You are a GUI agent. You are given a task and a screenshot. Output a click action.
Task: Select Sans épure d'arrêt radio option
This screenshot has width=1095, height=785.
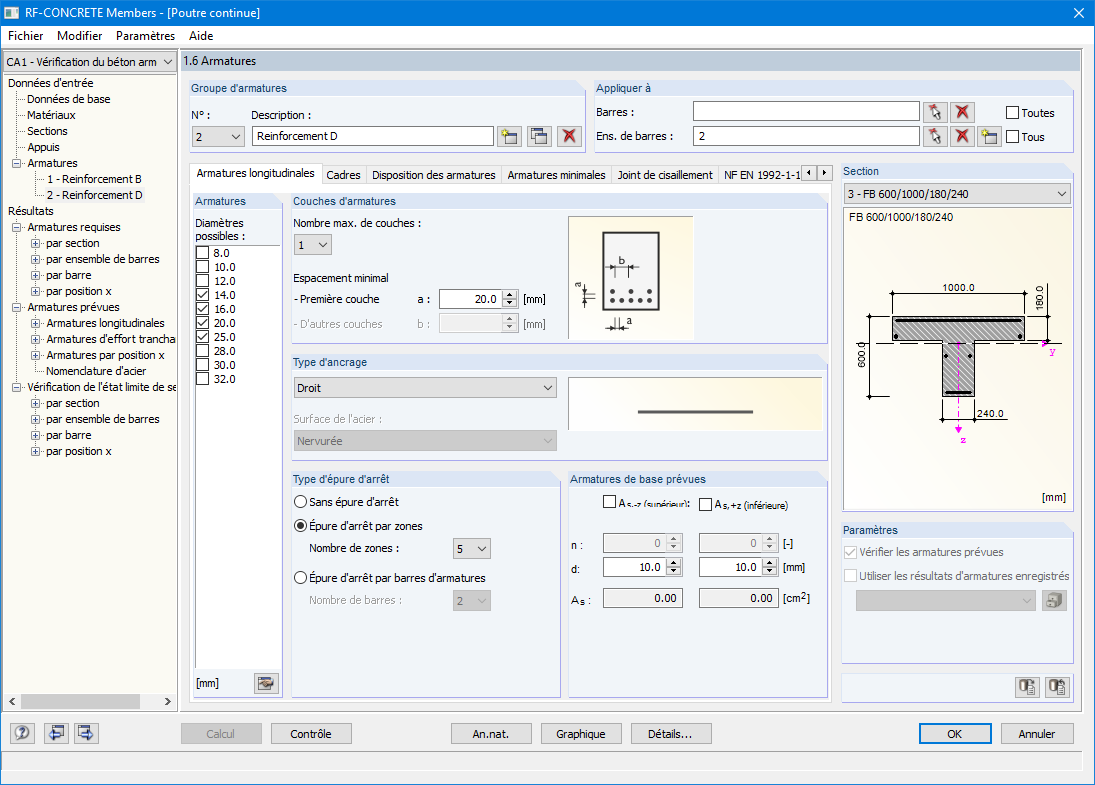click(x=300, y=501)
